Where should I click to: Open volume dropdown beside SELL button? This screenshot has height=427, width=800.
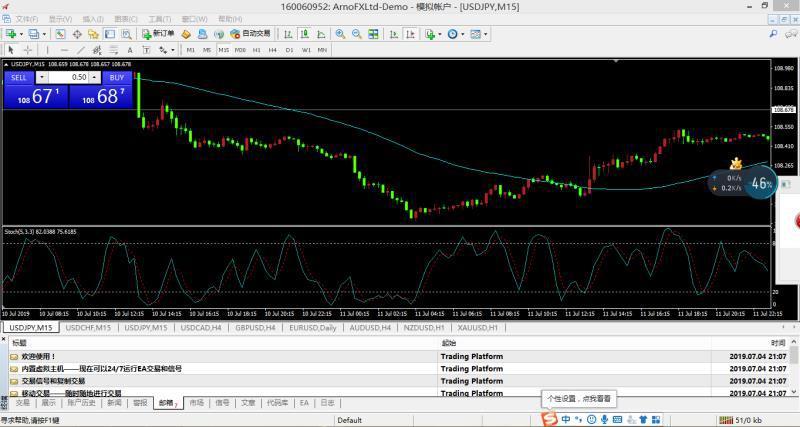(41, 77)
